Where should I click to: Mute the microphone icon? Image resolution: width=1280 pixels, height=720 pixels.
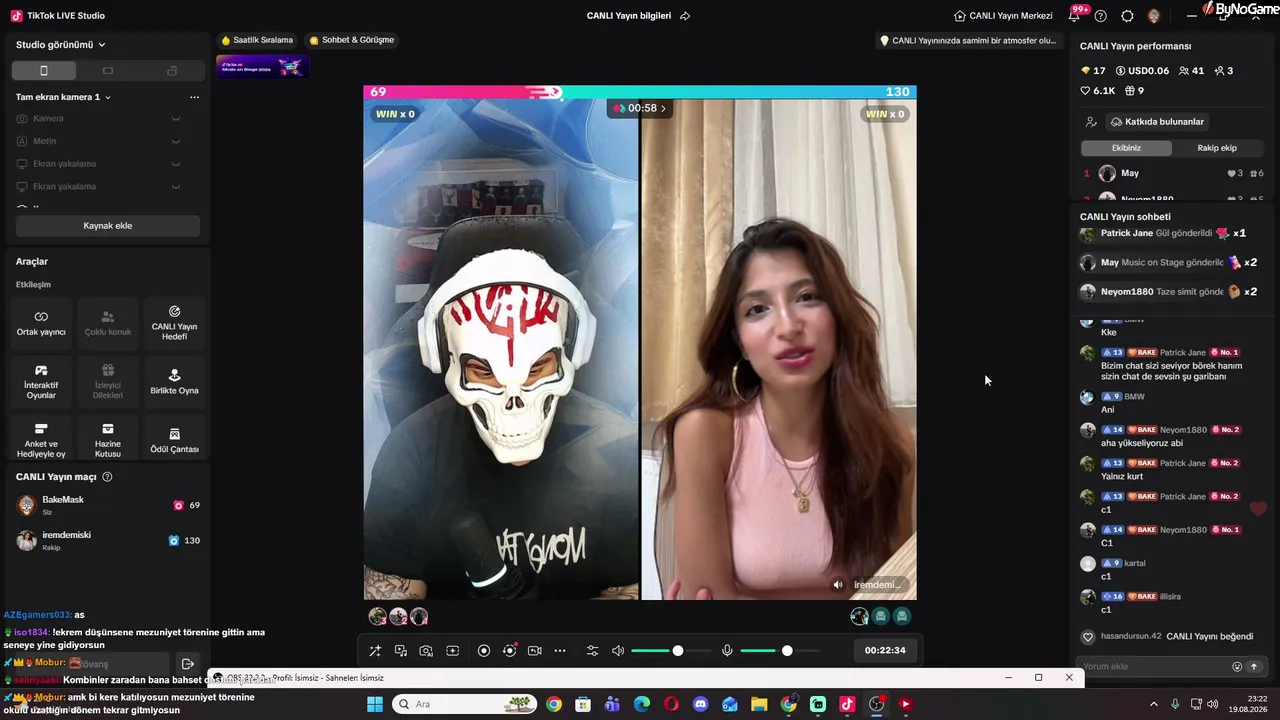(727, 651)
